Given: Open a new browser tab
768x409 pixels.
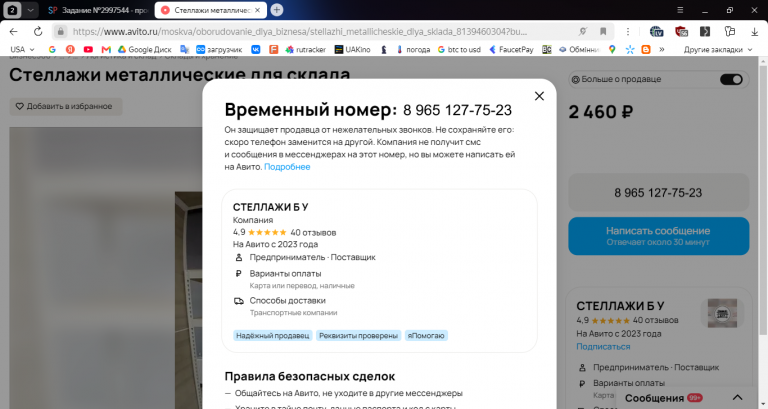Looking at the screenshot, I should [277, 10].
